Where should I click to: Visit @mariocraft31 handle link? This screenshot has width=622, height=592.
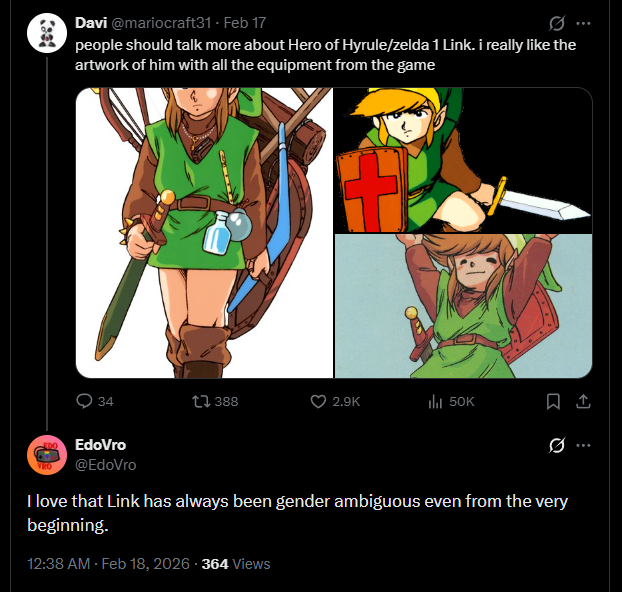pyautogui.click(x=166, y=23)
